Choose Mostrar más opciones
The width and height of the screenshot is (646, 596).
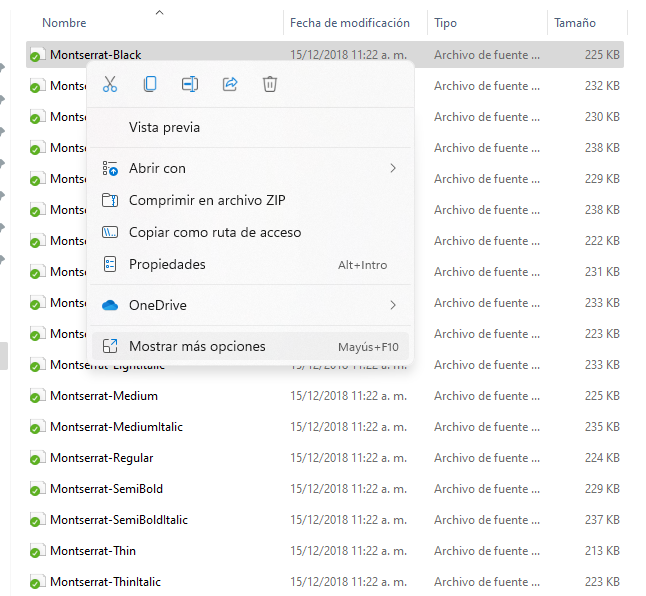pos(250,346)
